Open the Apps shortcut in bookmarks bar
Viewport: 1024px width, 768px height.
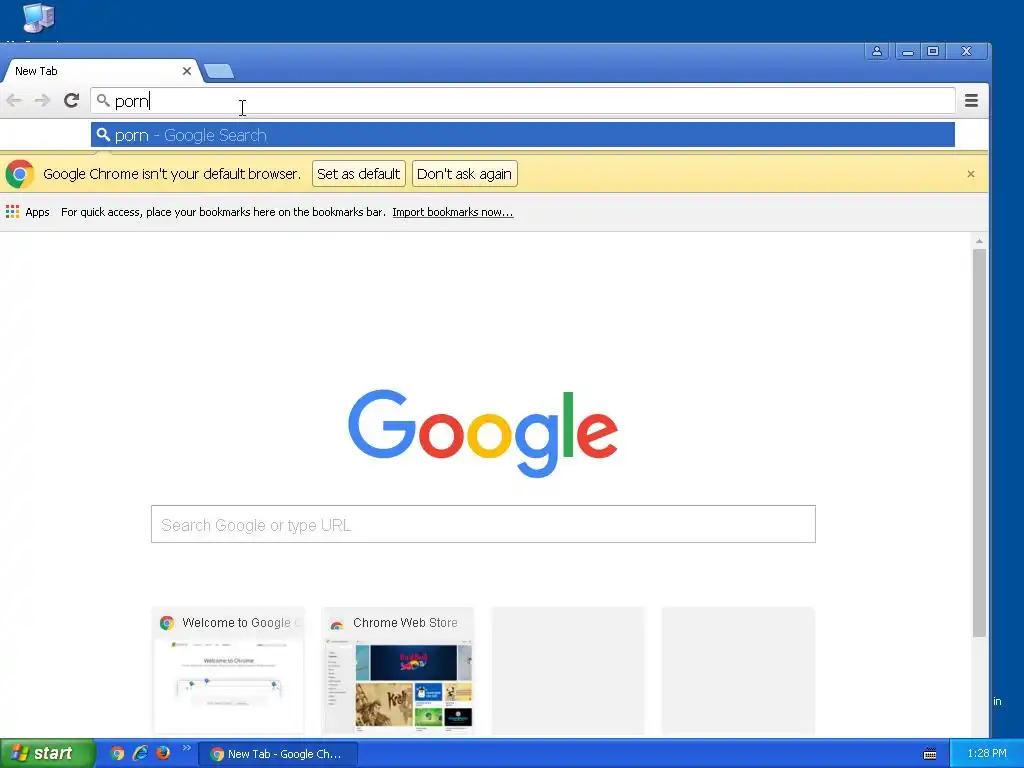click(27, 212)
